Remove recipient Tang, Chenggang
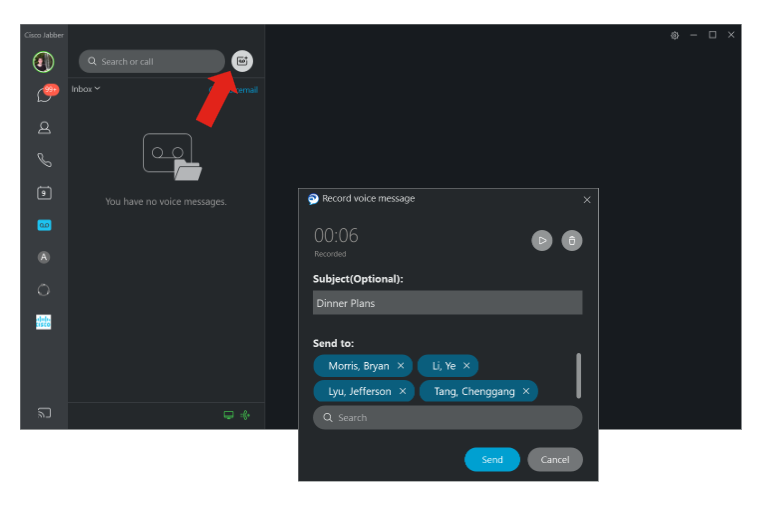The width and height of the screenshot is (770, 511). click(526, 391)
